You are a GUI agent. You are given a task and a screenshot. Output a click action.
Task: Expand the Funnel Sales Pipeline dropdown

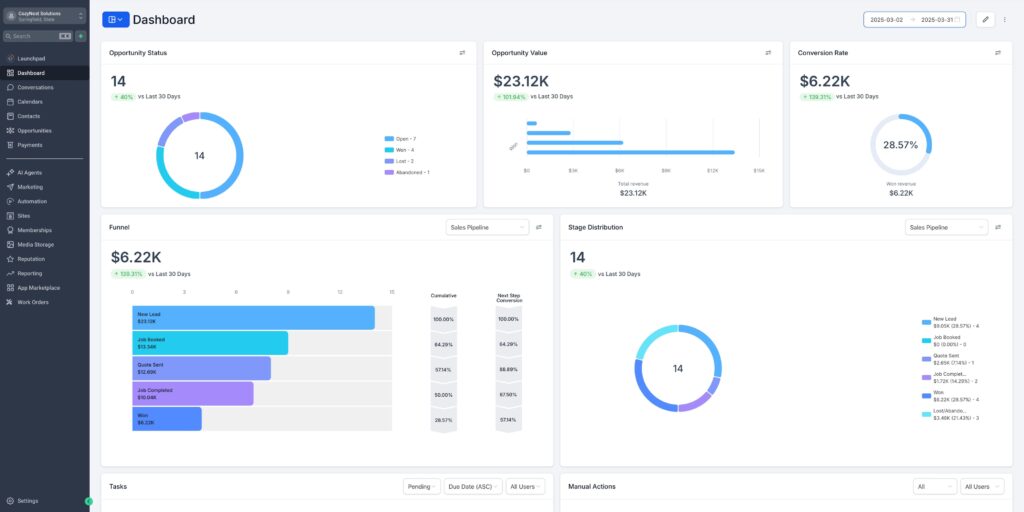487,227
